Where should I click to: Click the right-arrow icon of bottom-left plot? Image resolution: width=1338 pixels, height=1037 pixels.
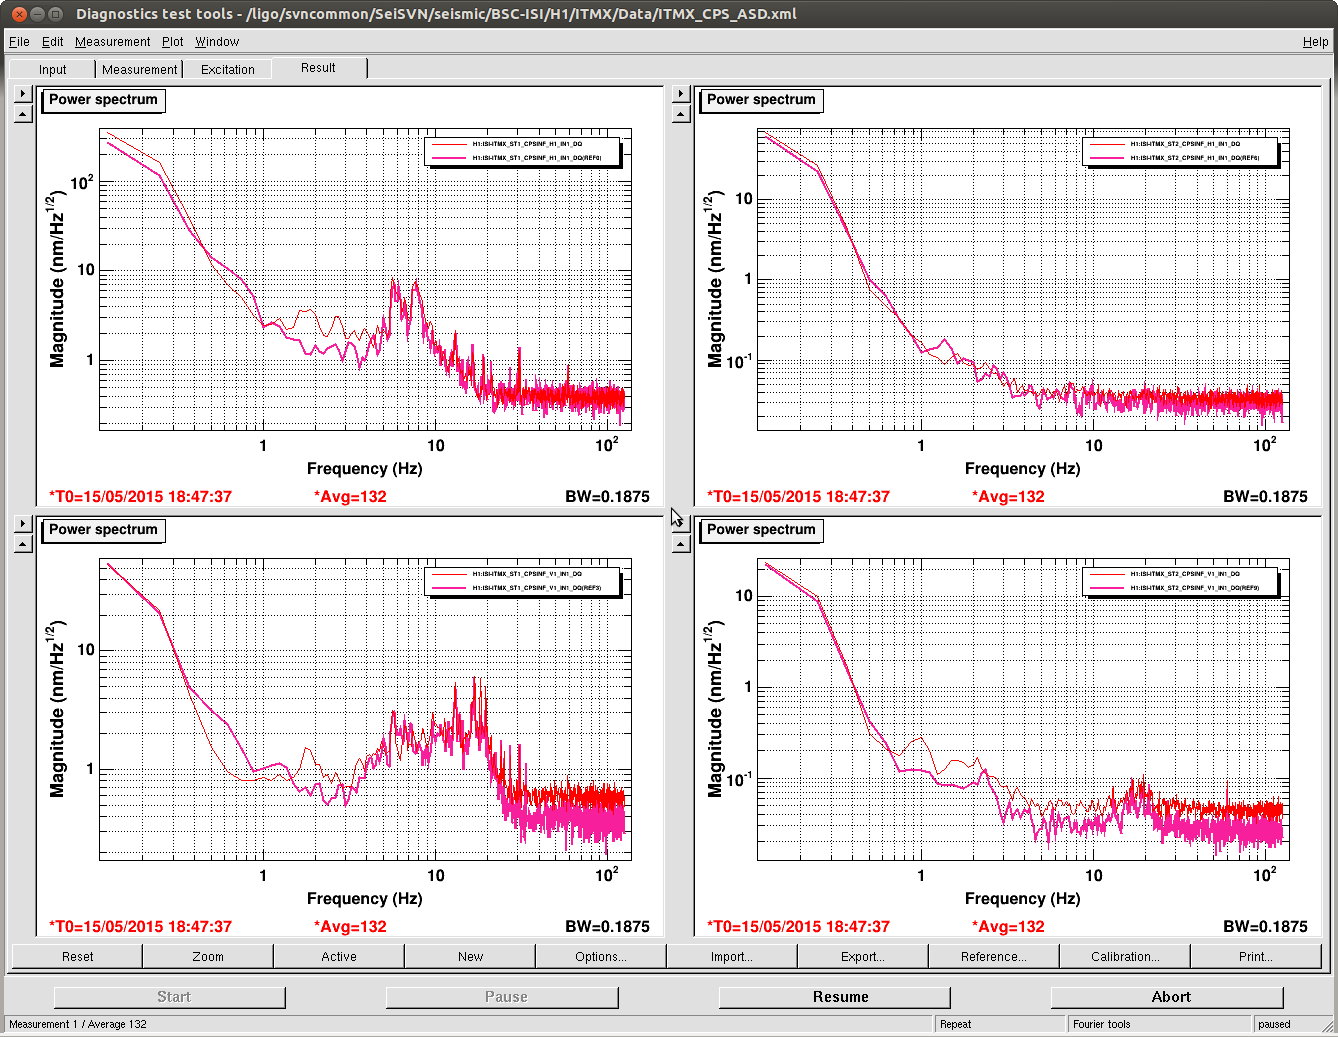23,524
